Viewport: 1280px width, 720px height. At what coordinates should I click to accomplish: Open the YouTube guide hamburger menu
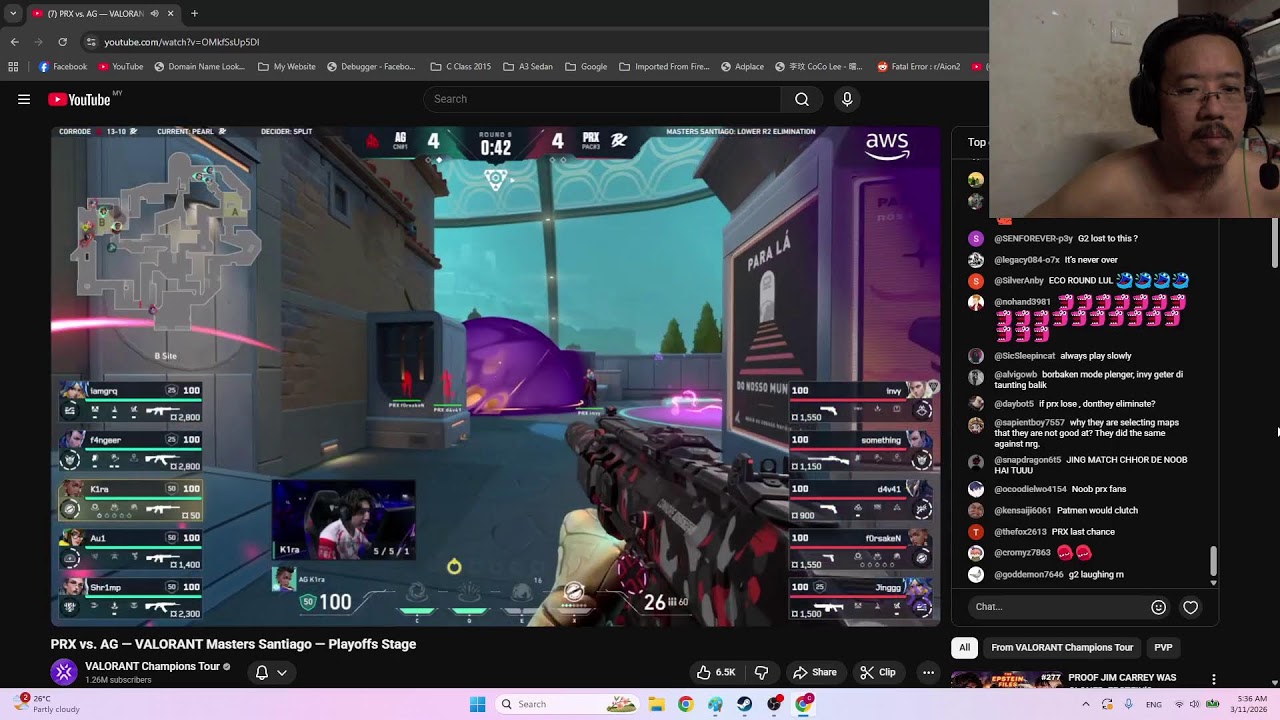pyautogui.click(x=24, y=99)
